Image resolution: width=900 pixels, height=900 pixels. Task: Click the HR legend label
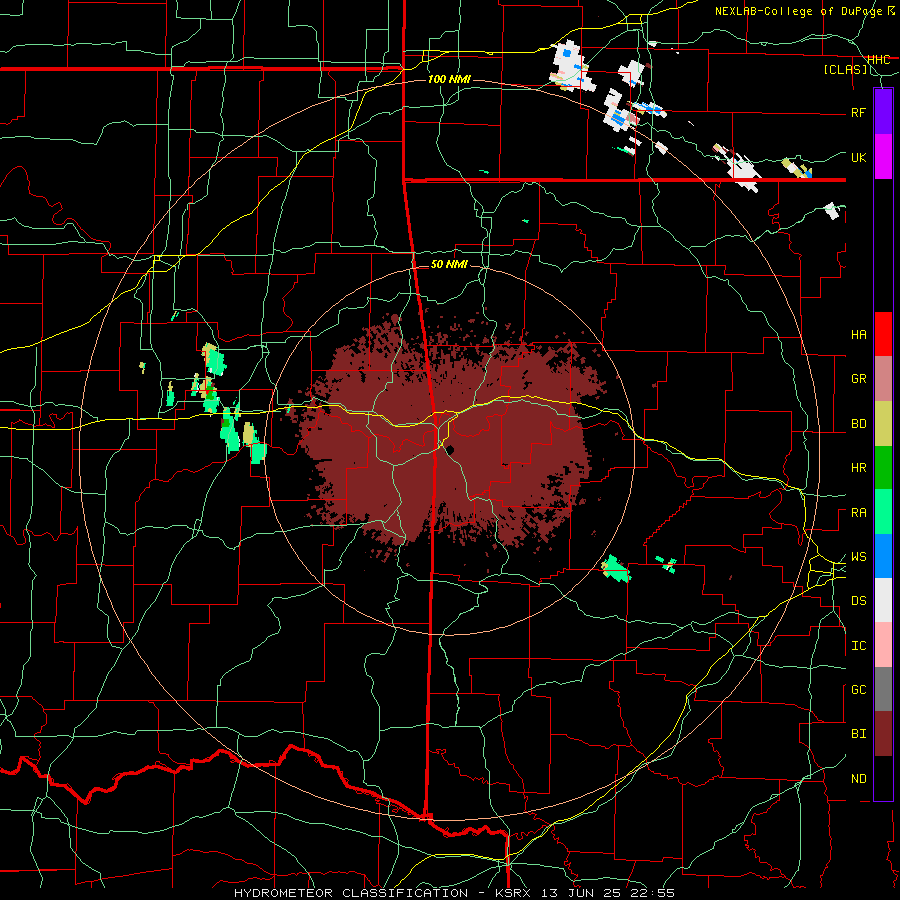(x=858, y=468)
